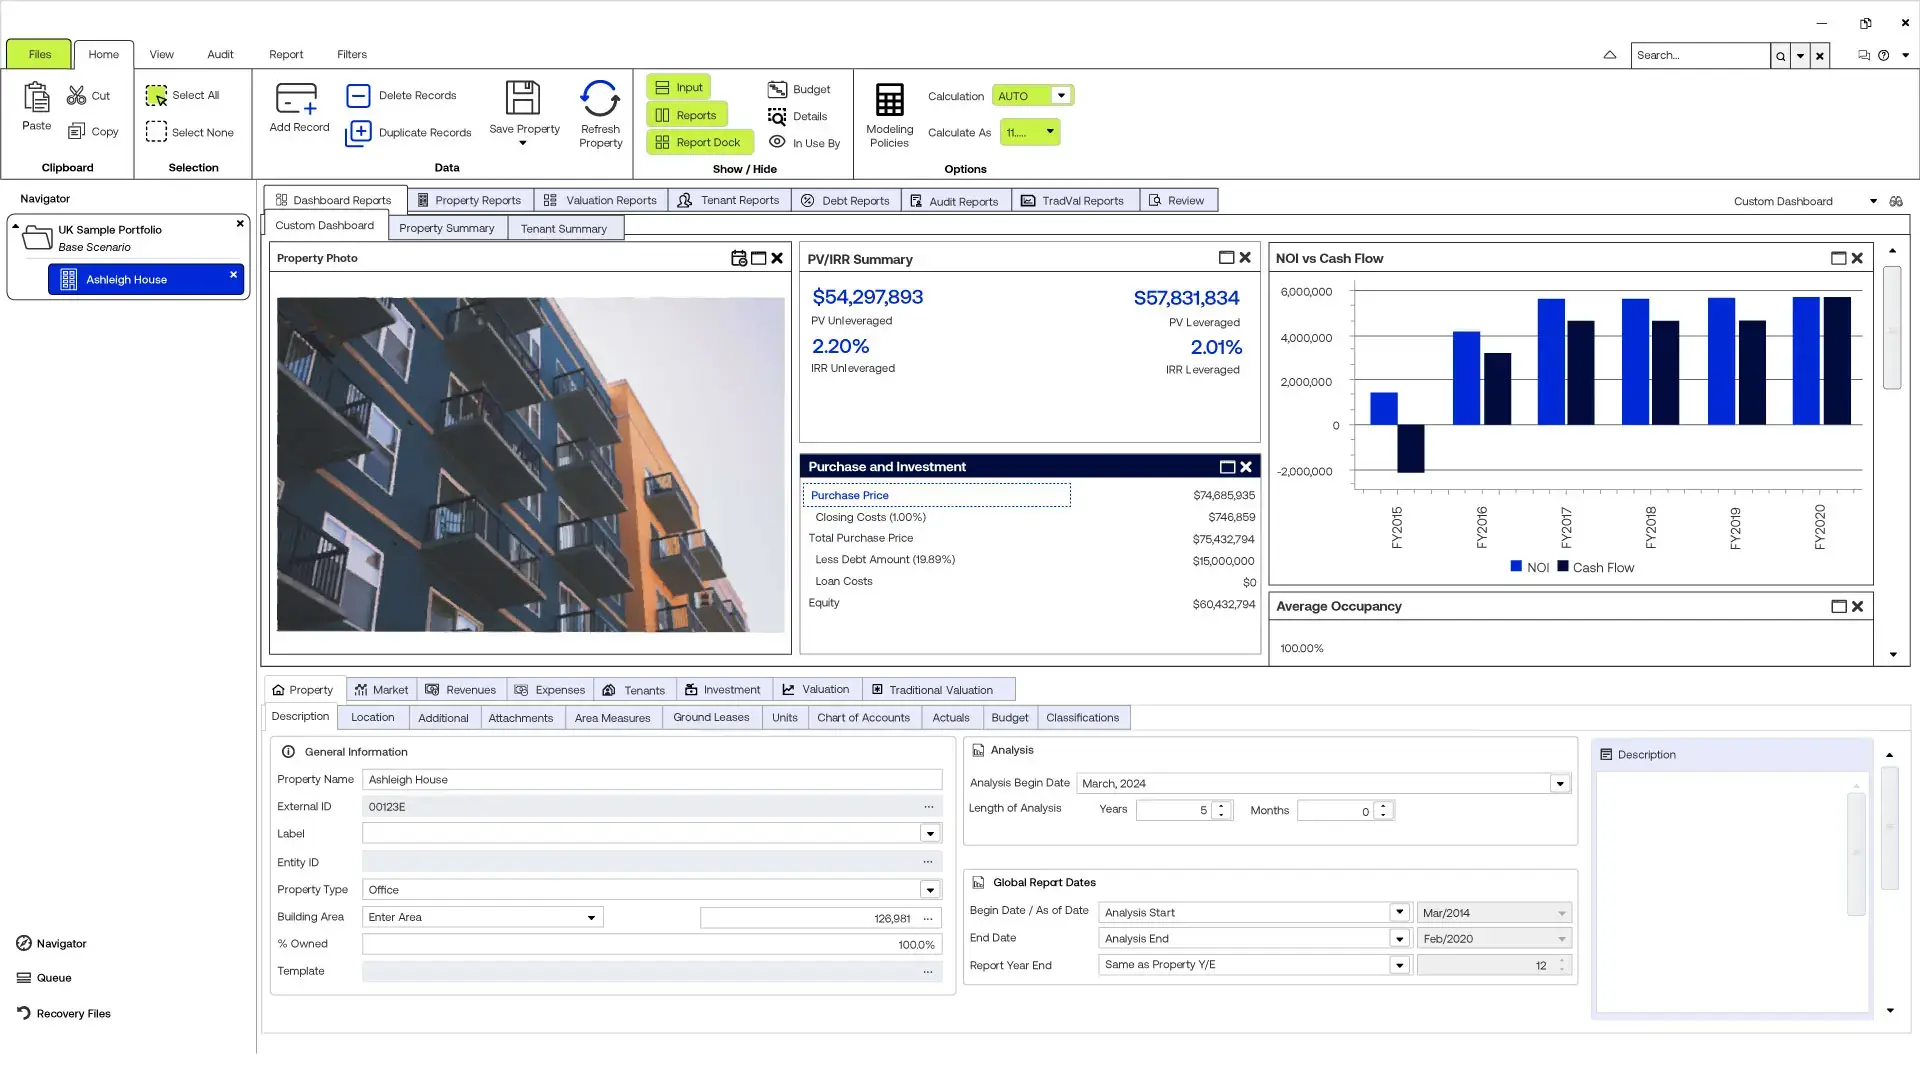Image resolution: width=1920 pixels, height=1080 pixels.
Task: Click the Select None button
Action: pos(191,131)
